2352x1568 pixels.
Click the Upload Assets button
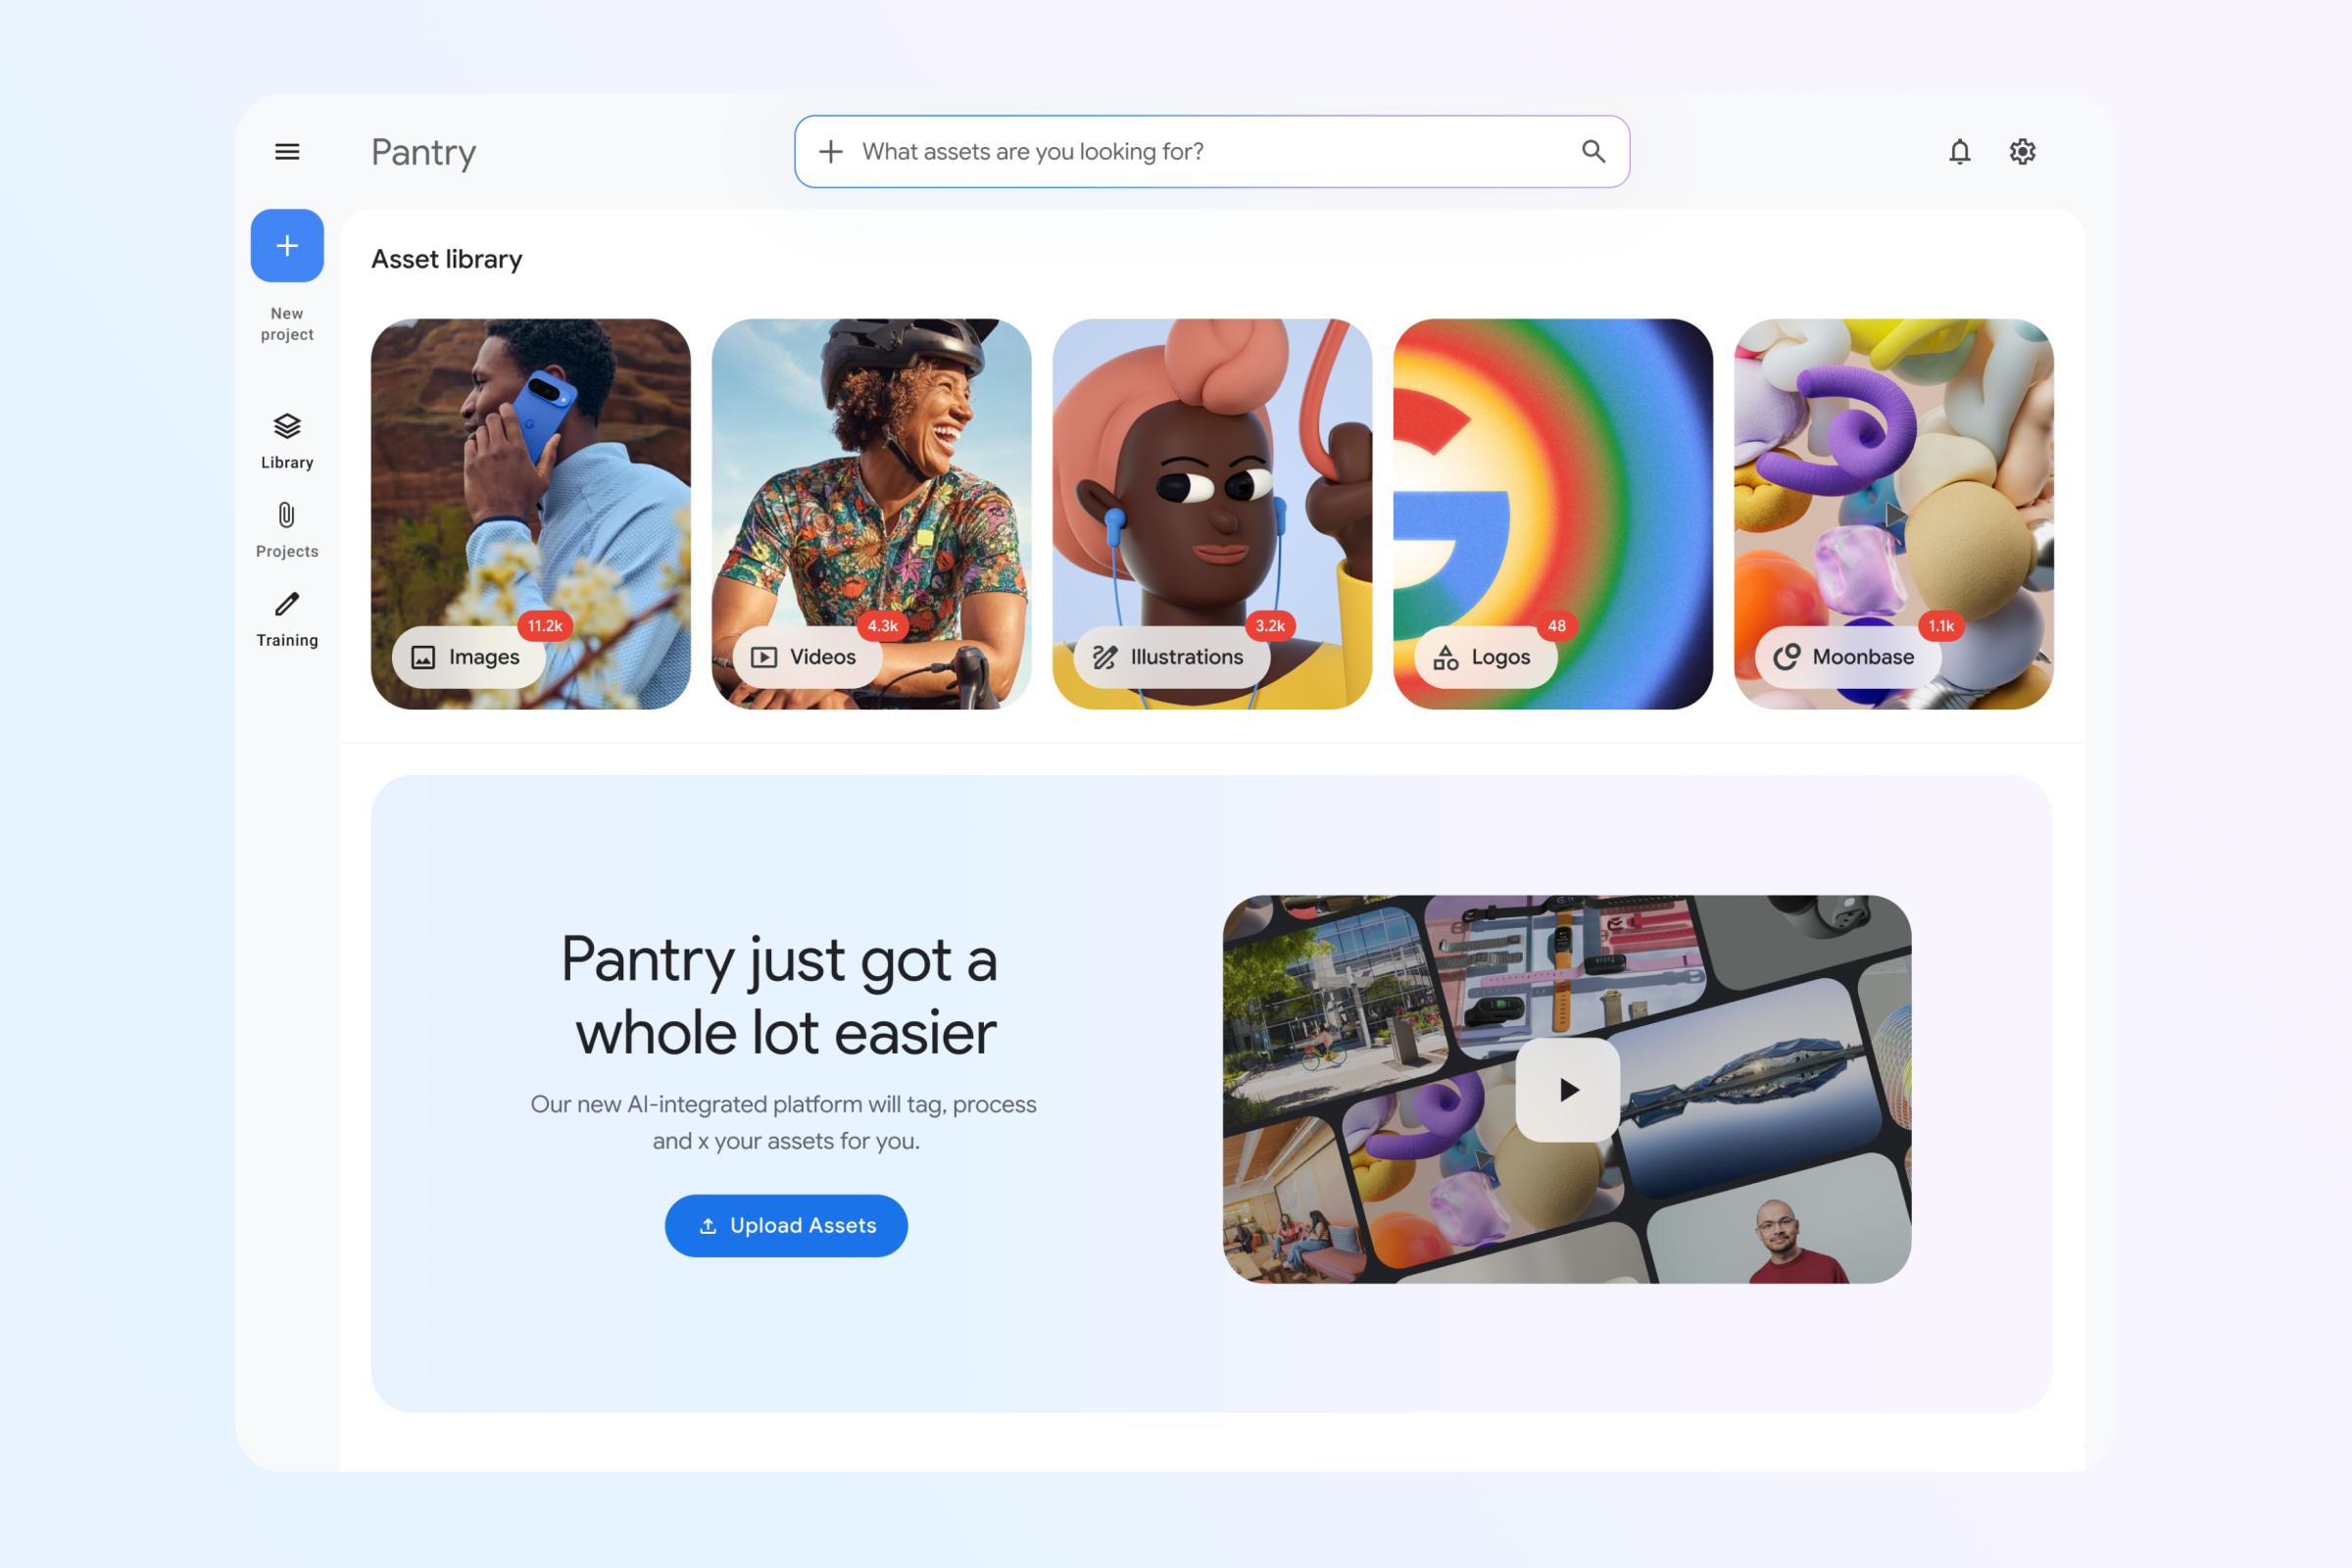786,1226
